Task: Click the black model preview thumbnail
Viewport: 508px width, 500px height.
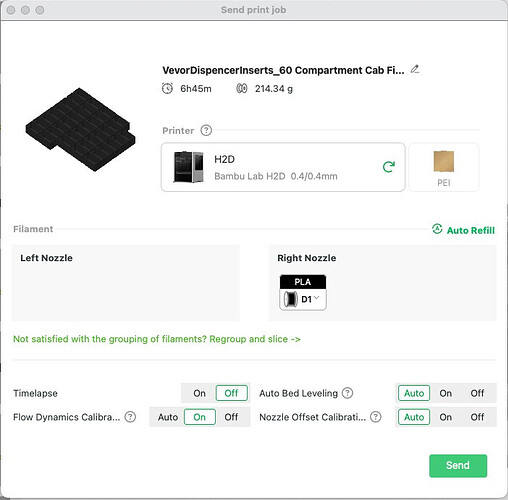Action: click(x=81, y=130)
